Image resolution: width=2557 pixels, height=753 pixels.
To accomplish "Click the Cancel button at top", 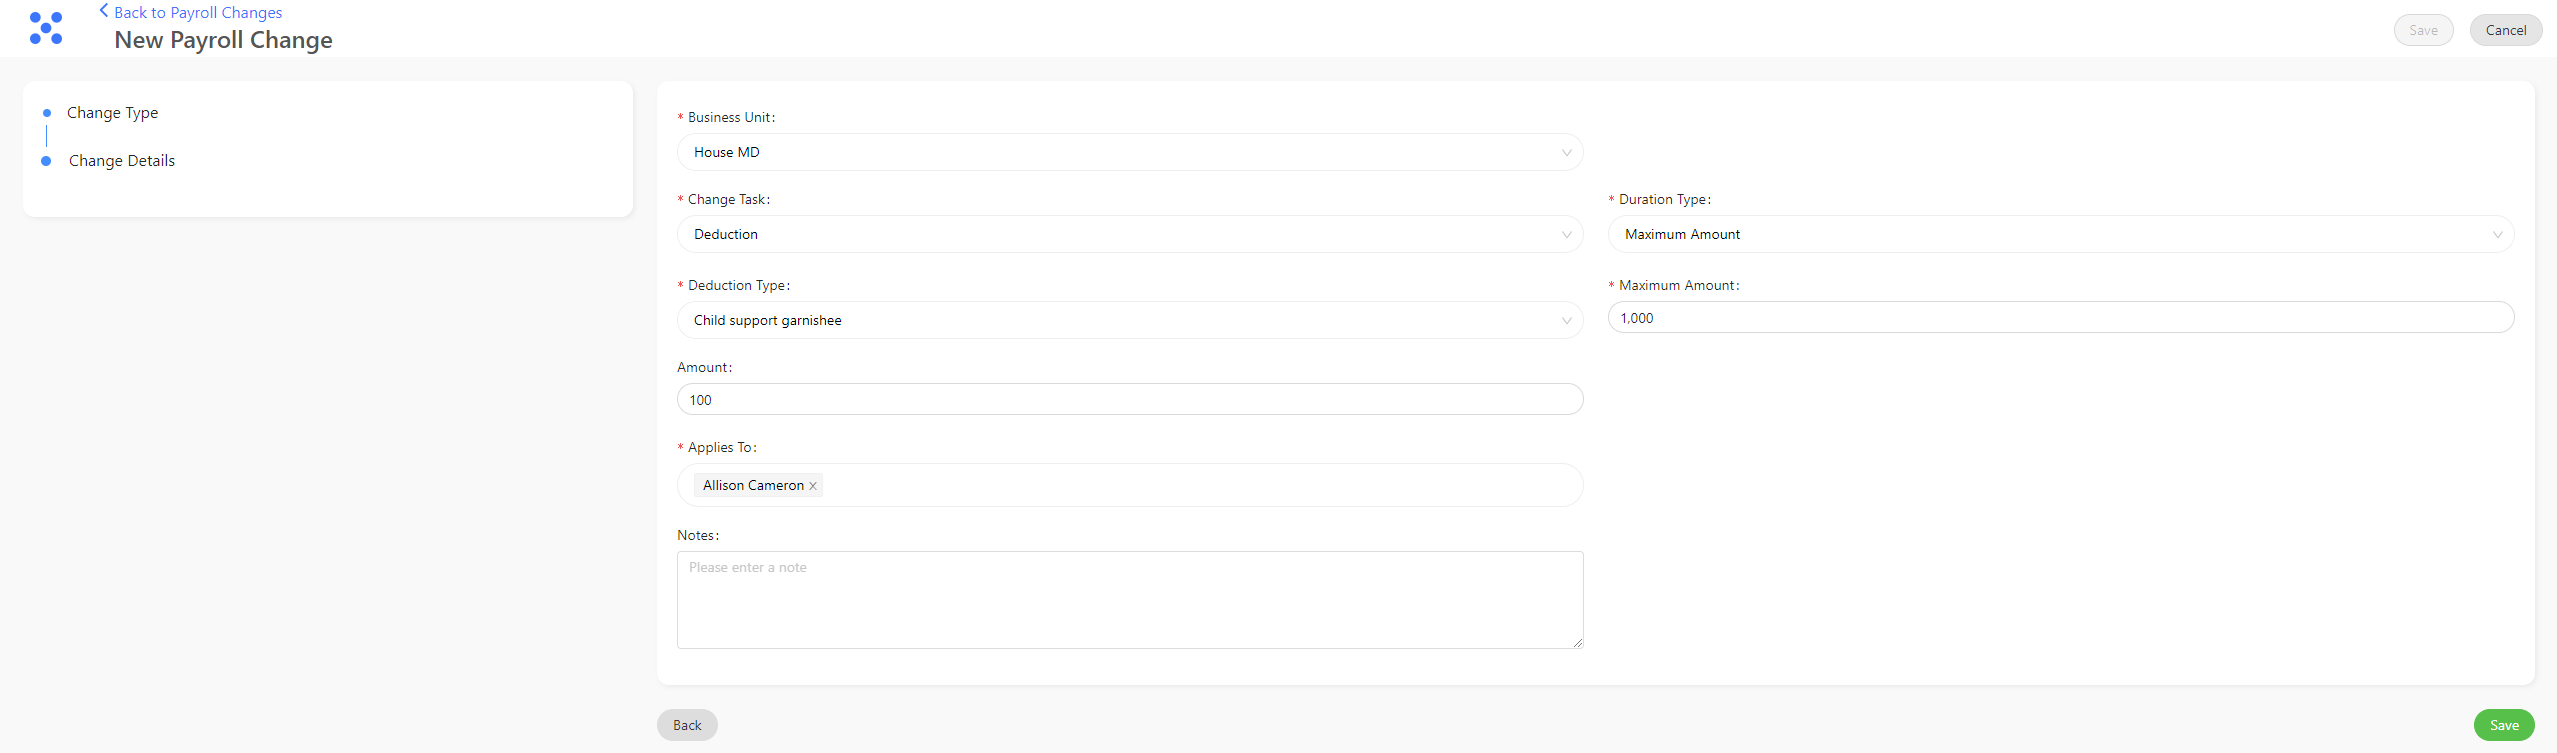I will [2506, 30].
